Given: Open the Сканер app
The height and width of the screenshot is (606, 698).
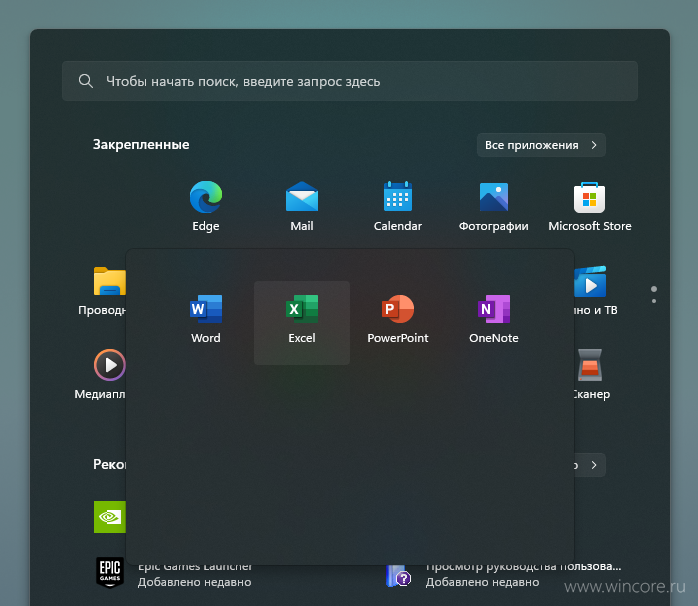Looking at the screenshot, I should click(590, 365).
